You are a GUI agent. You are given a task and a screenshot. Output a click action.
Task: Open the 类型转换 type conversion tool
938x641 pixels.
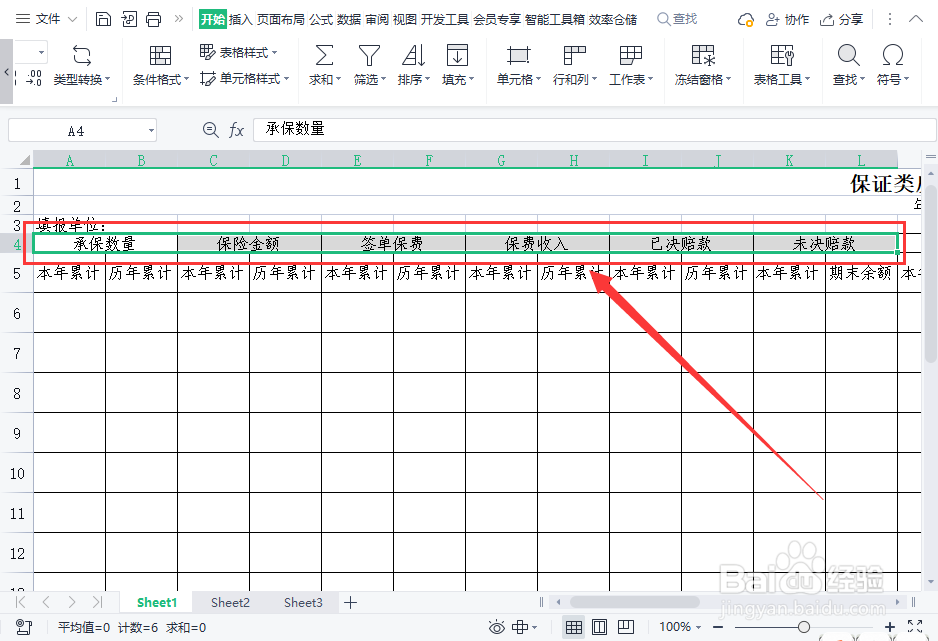[x=82, y=66]
